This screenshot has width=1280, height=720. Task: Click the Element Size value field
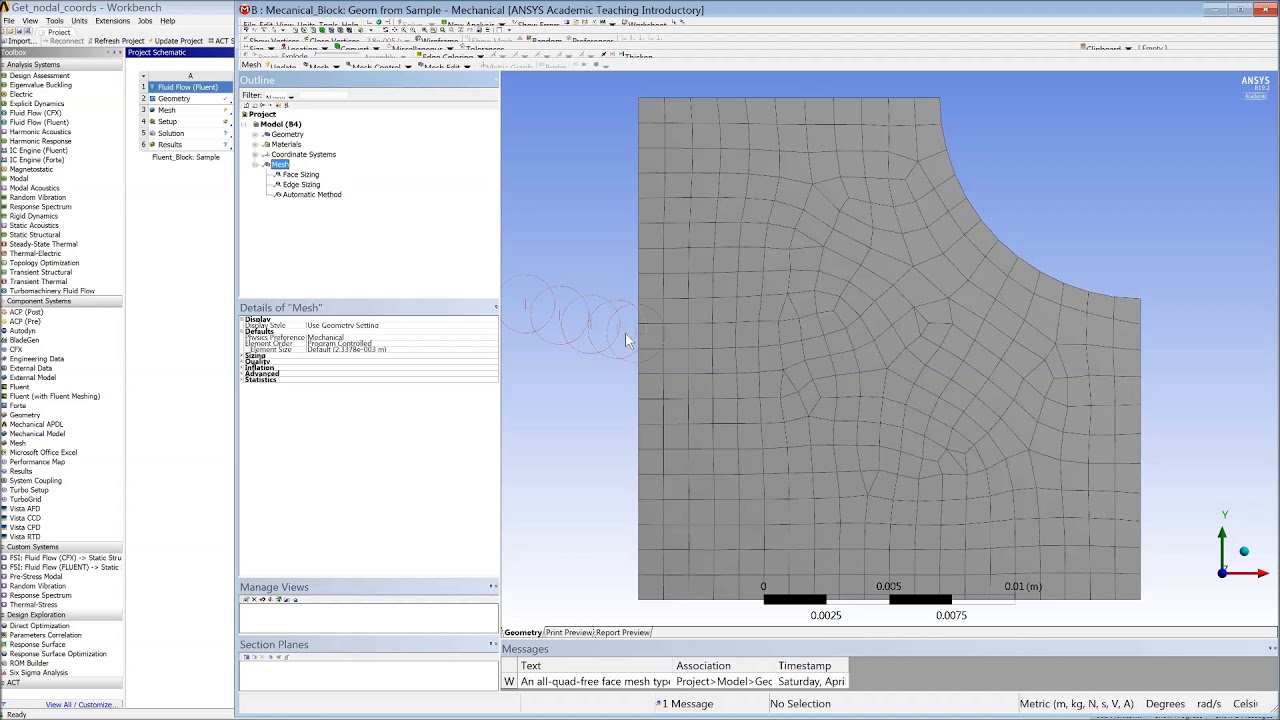[x=400, y=349]
